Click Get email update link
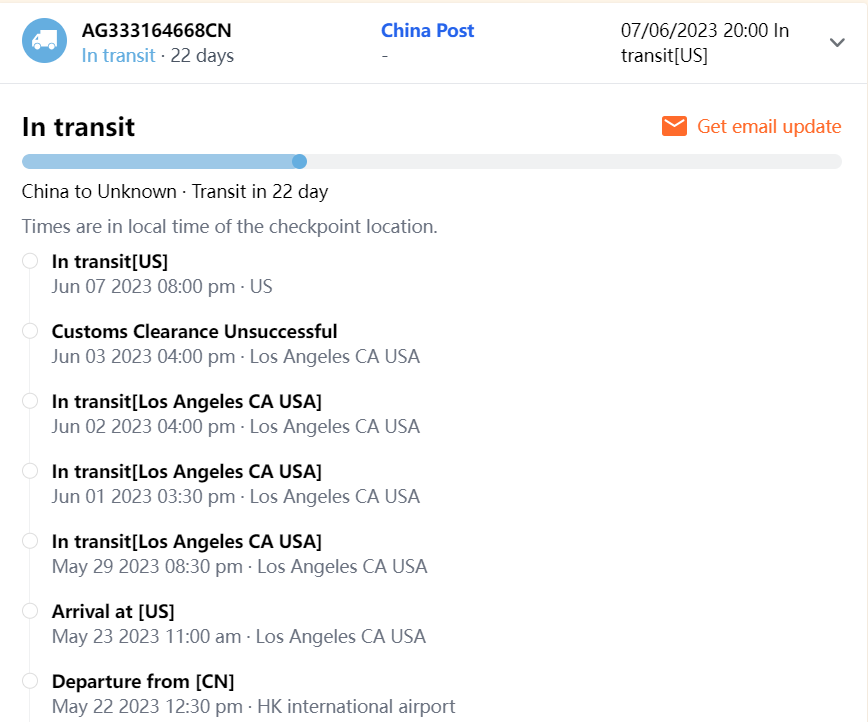The height and width of the screenshot is (722, 868). pos(769,126)
